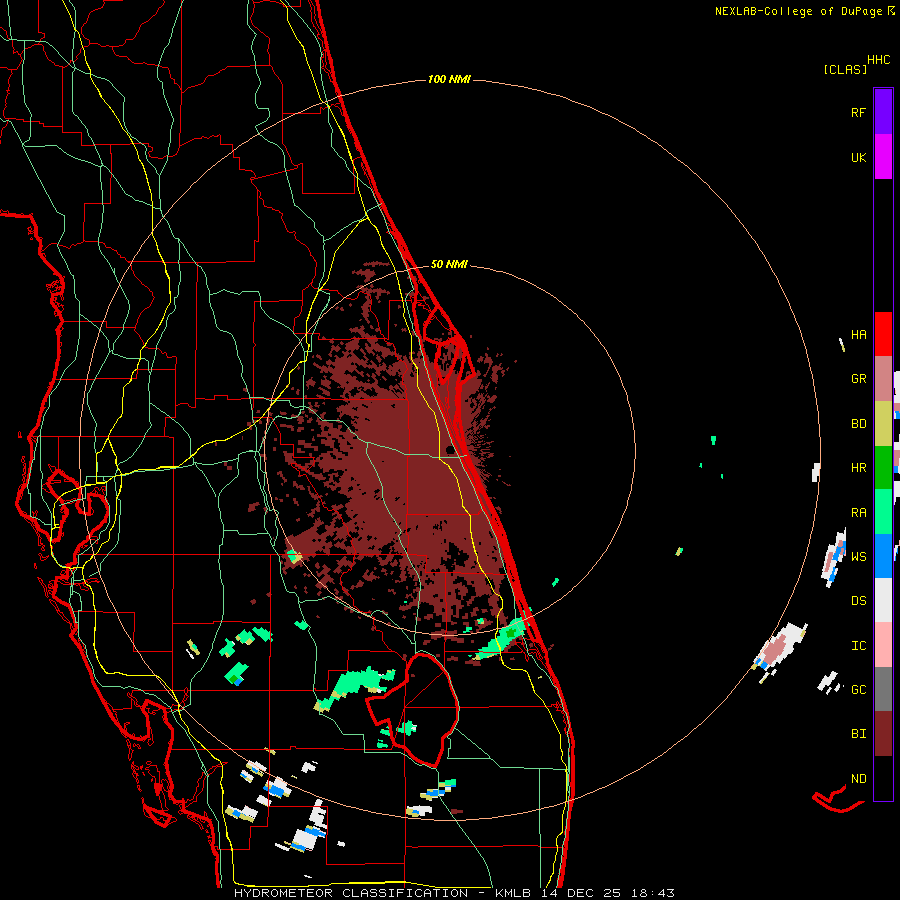Click the UK magenta legend swatch
This screenshot has width=900, height=900.
click(x=883, y=157)
